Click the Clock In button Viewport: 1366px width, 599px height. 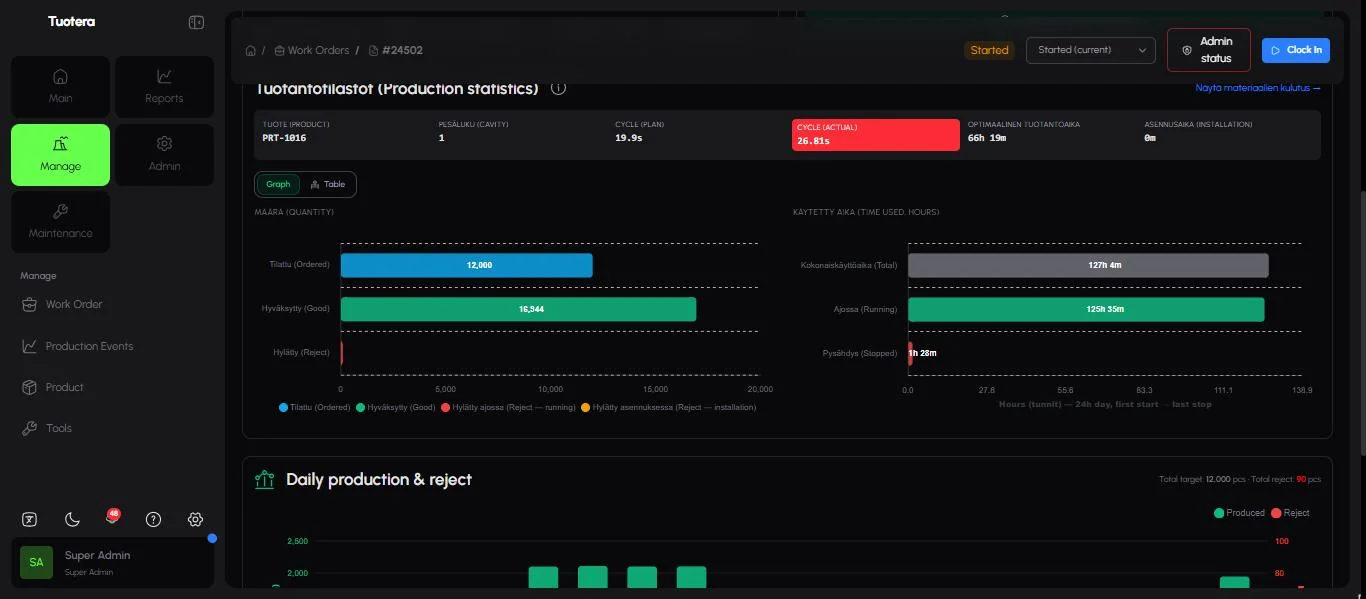(1296, 50)
